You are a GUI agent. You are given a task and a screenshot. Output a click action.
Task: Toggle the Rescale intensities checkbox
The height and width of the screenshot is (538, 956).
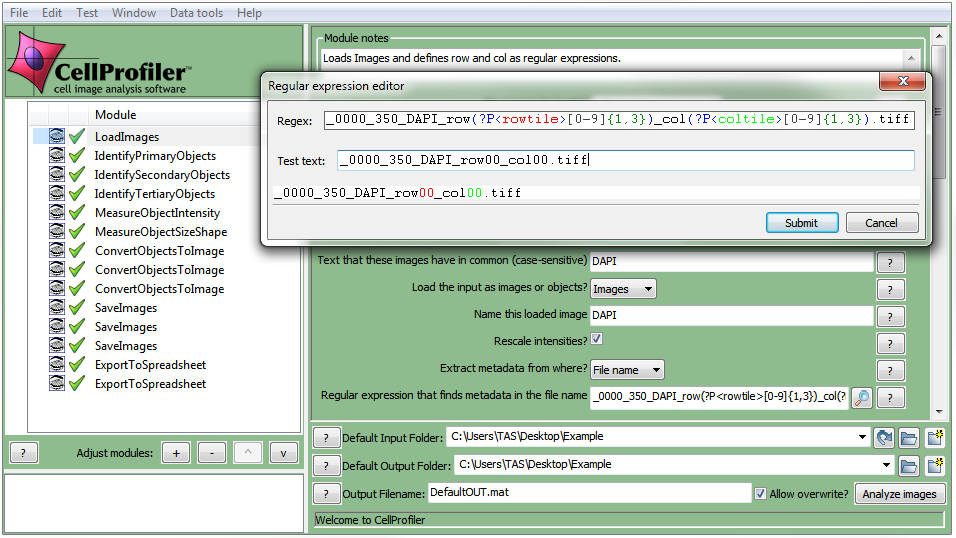(597, 341)
